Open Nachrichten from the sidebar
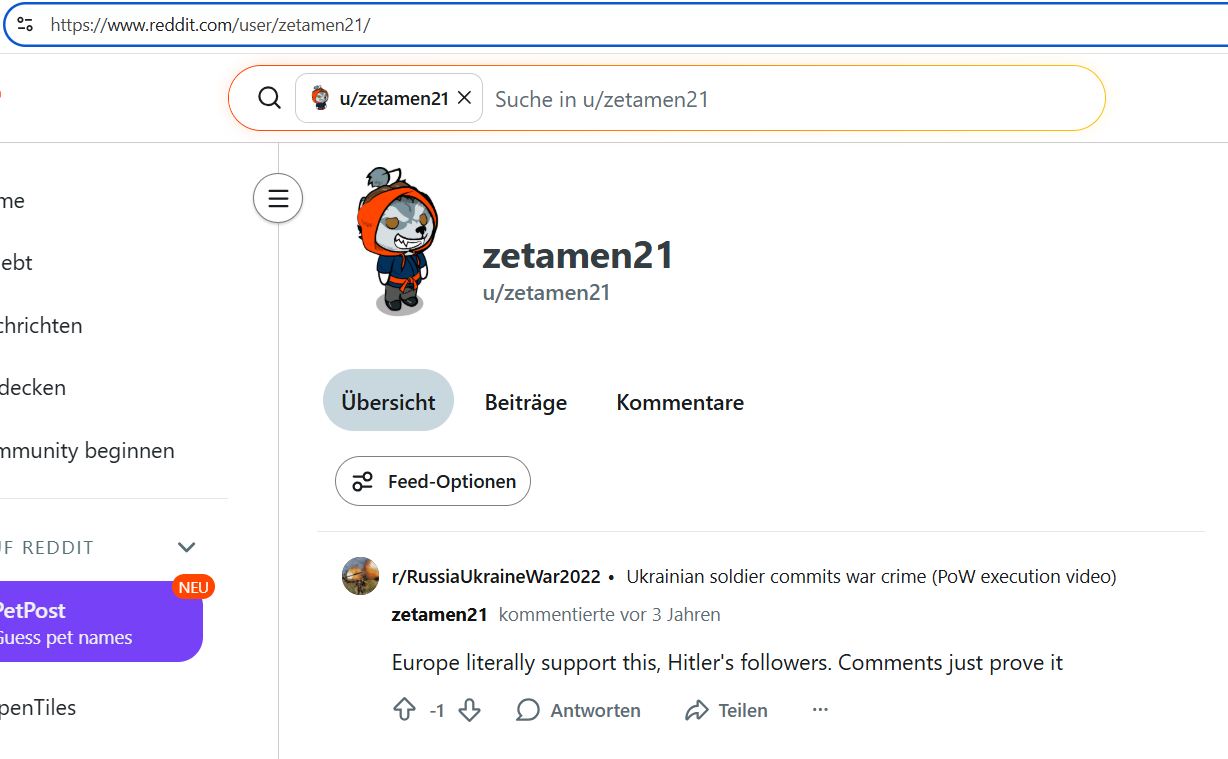1228x759 pixels. coord(41,325)
